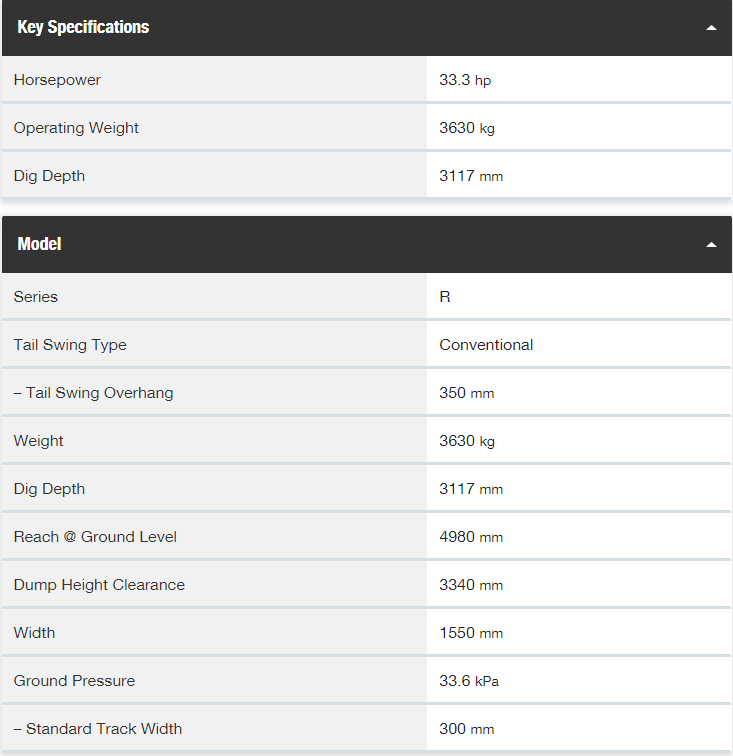Click Dig Depth label in Model section
This screenshot has width=733, height=756.
[x=49, y=489]
